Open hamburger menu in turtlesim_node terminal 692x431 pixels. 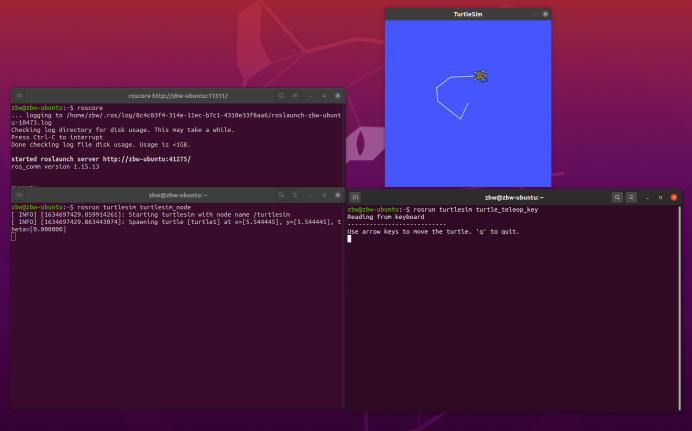[x=295, y=195]
